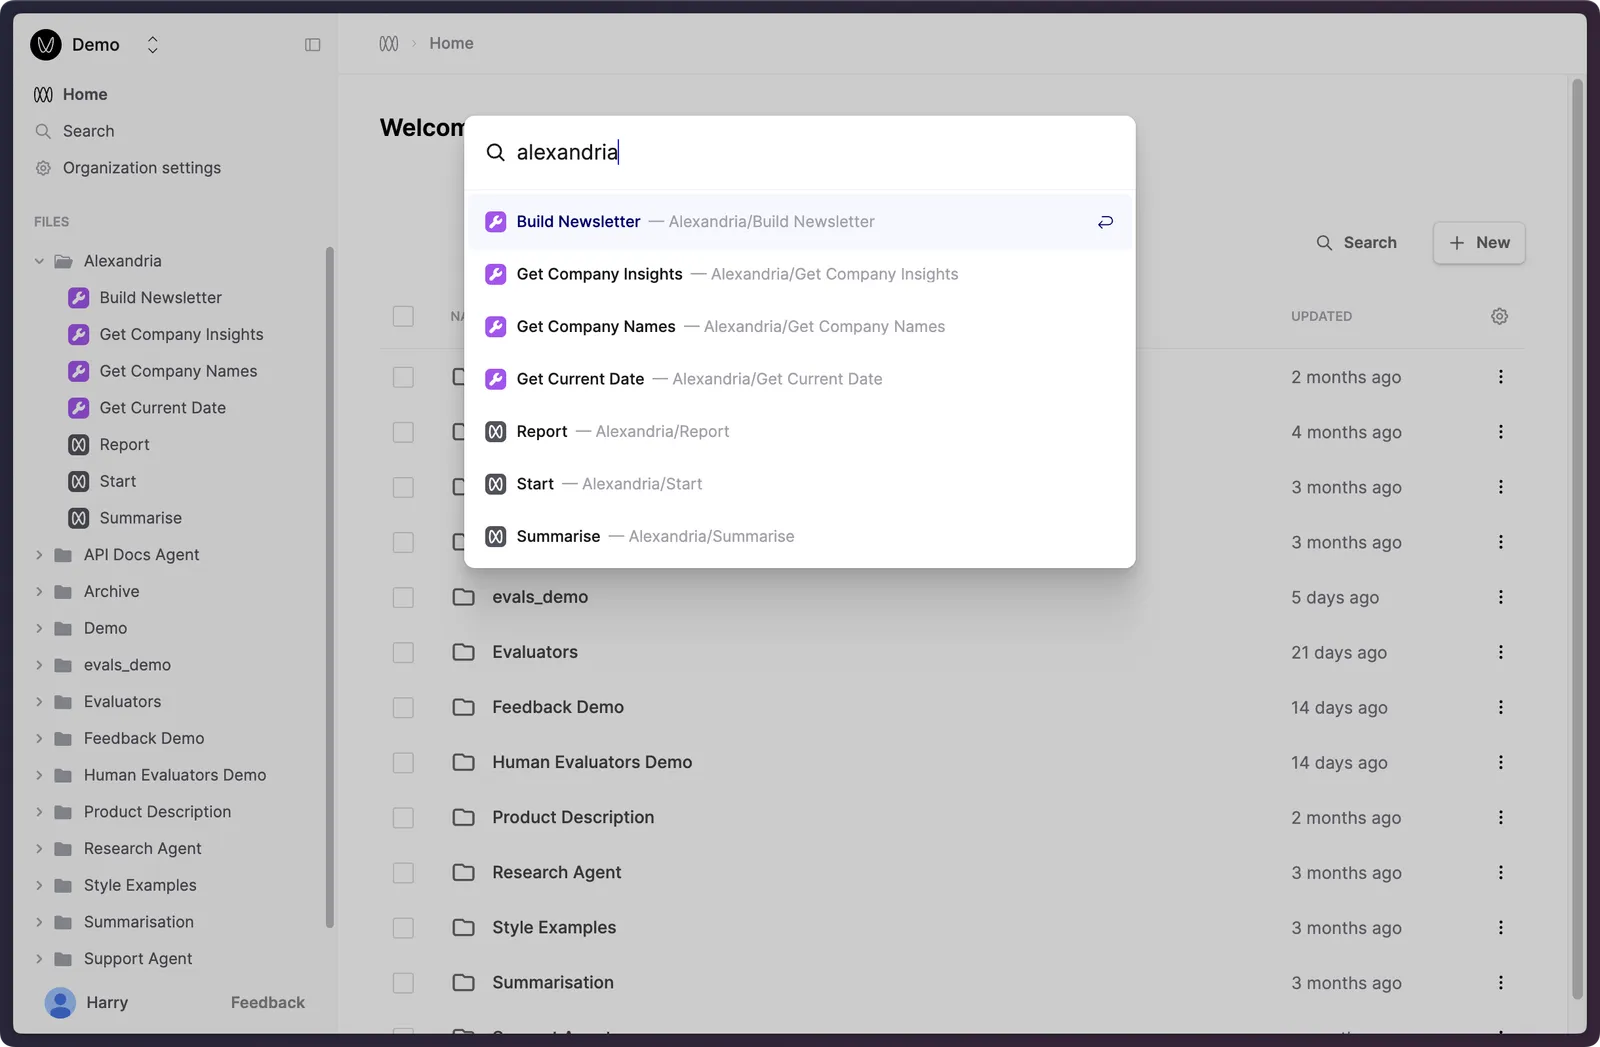
Task: Click the Research Agent folder icon in table
Action: pos(463,872)
